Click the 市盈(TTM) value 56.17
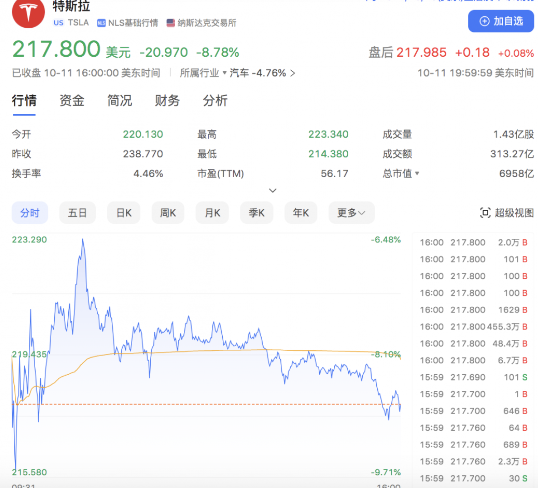Screen dimensions: 538x488 pyautogui.click(x=334, y=173)
